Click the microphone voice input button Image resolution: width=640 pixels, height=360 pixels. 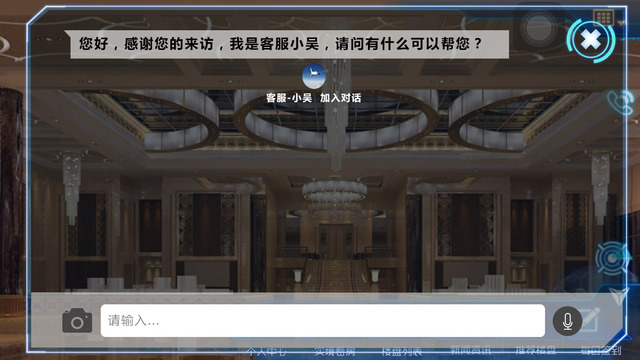pos(567,321)
